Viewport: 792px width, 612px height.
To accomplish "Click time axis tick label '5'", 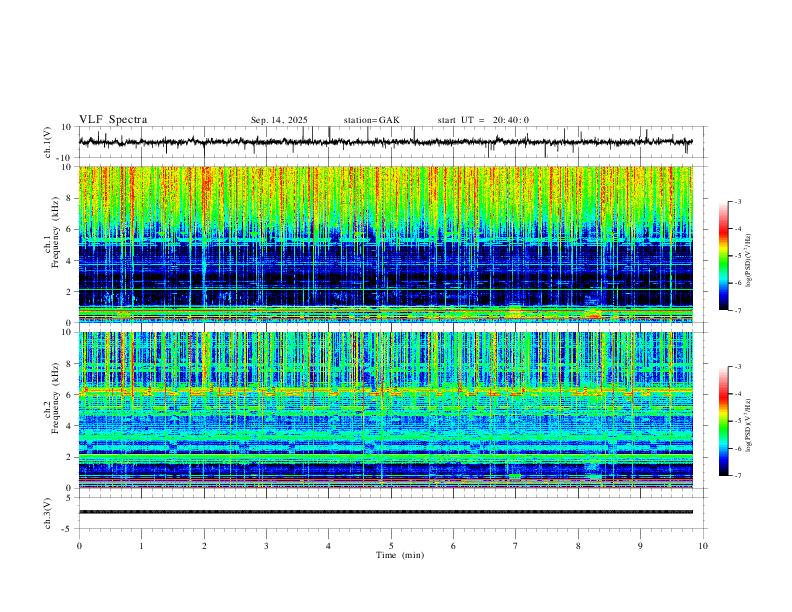I will tap(391, 546).
